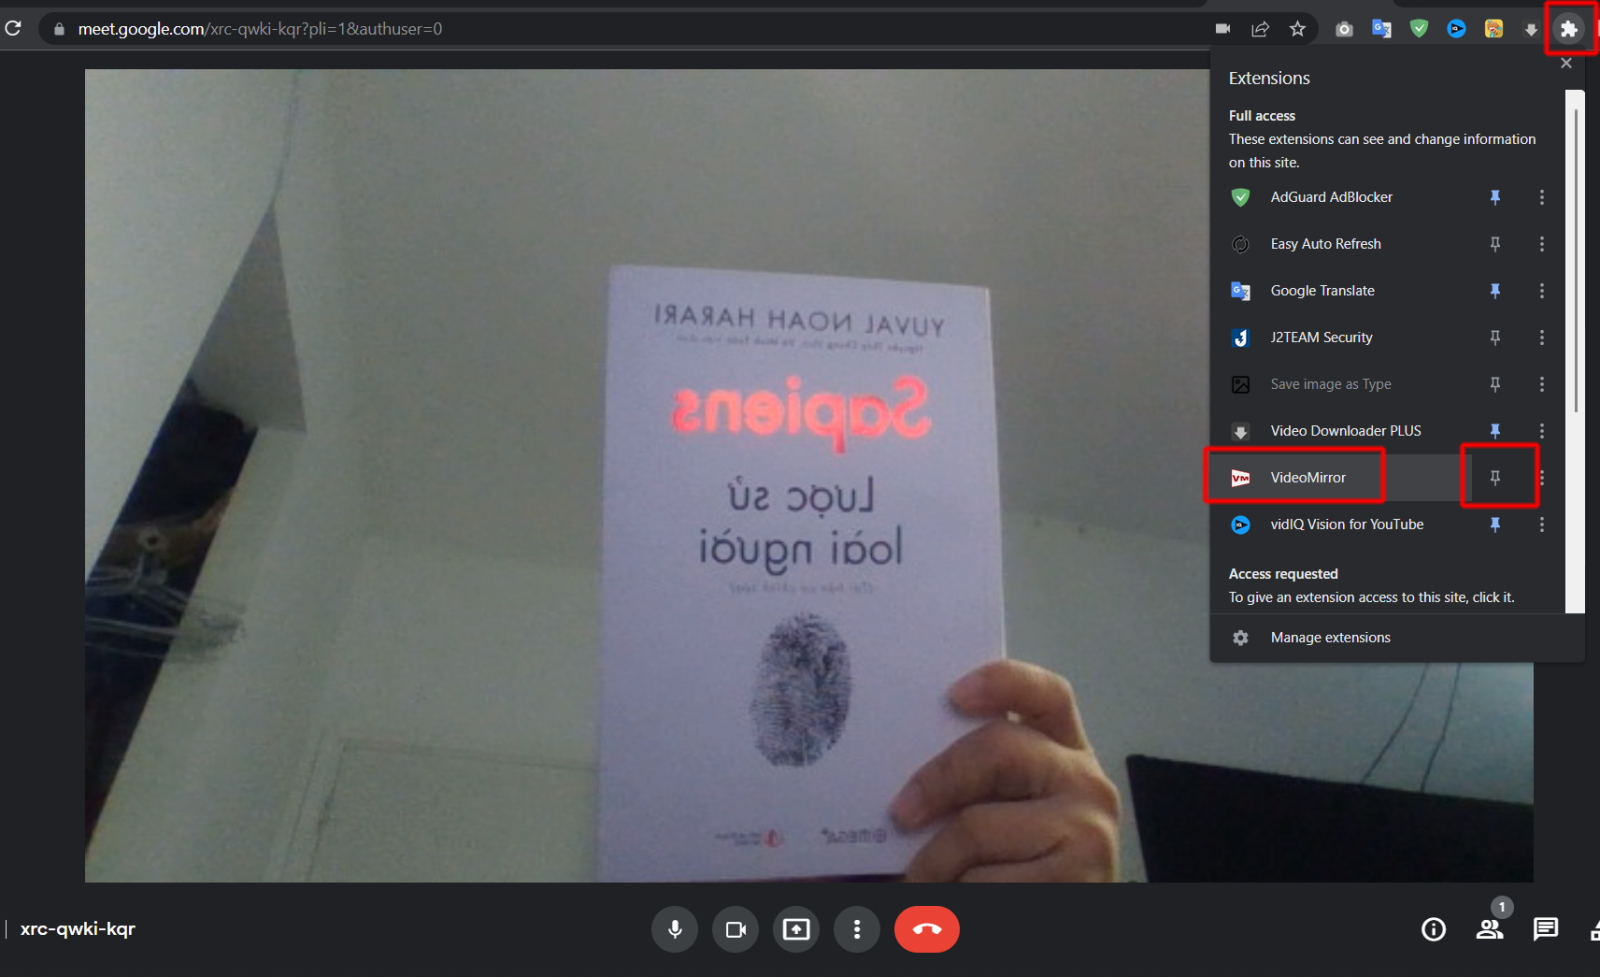
Task: Open the vidIQ extension icon in toolbar
Action: pyautogui.click(x=1456, y=29)
